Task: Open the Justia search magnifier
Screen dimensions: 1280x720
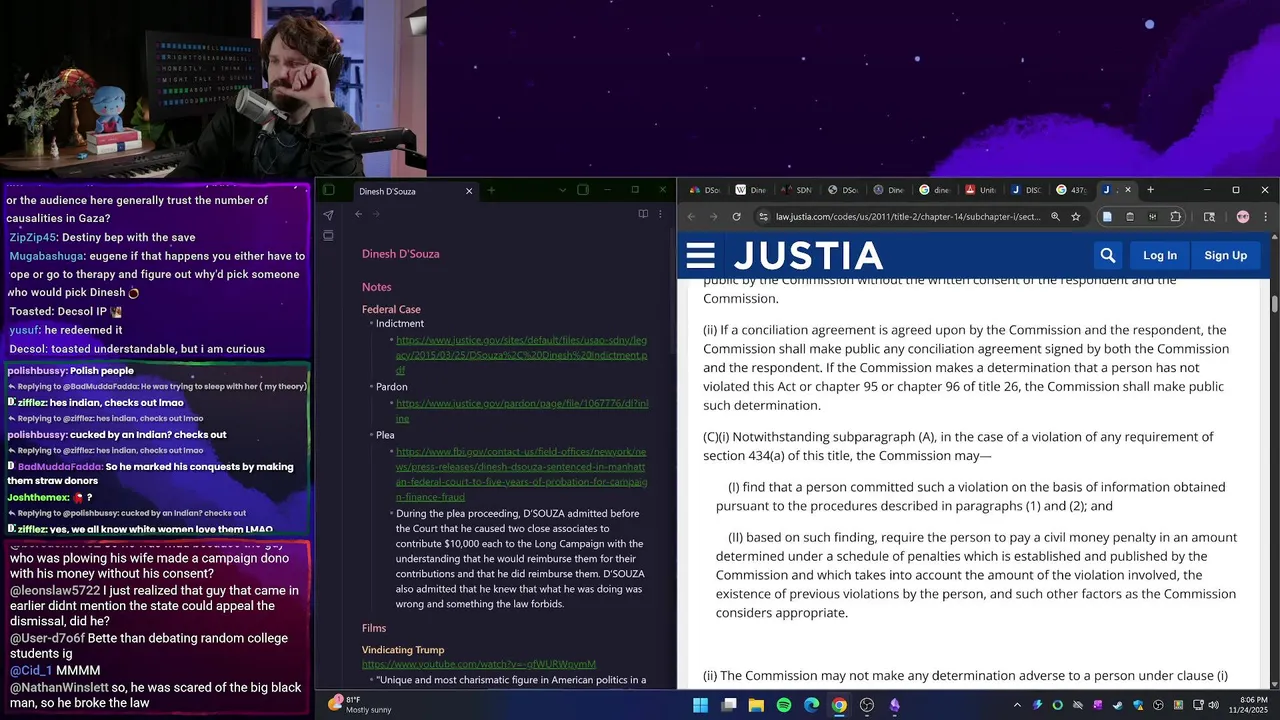Action: coord(1108,255)
